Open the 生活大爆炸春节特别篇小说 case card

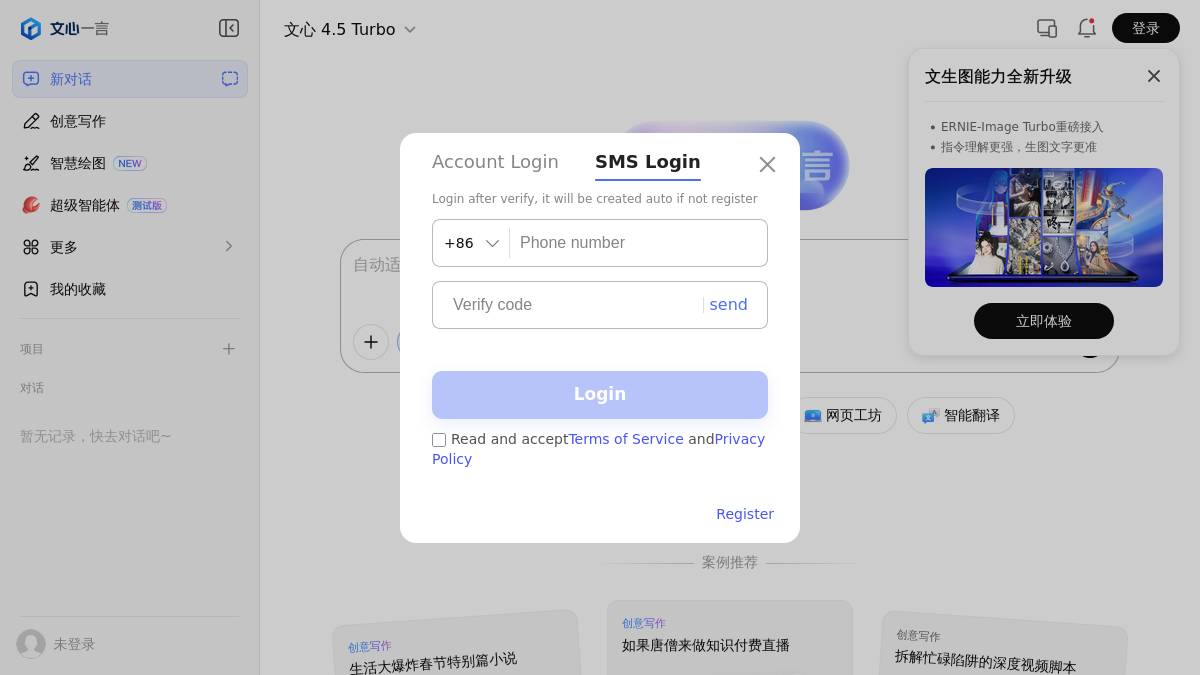[457, 645]
